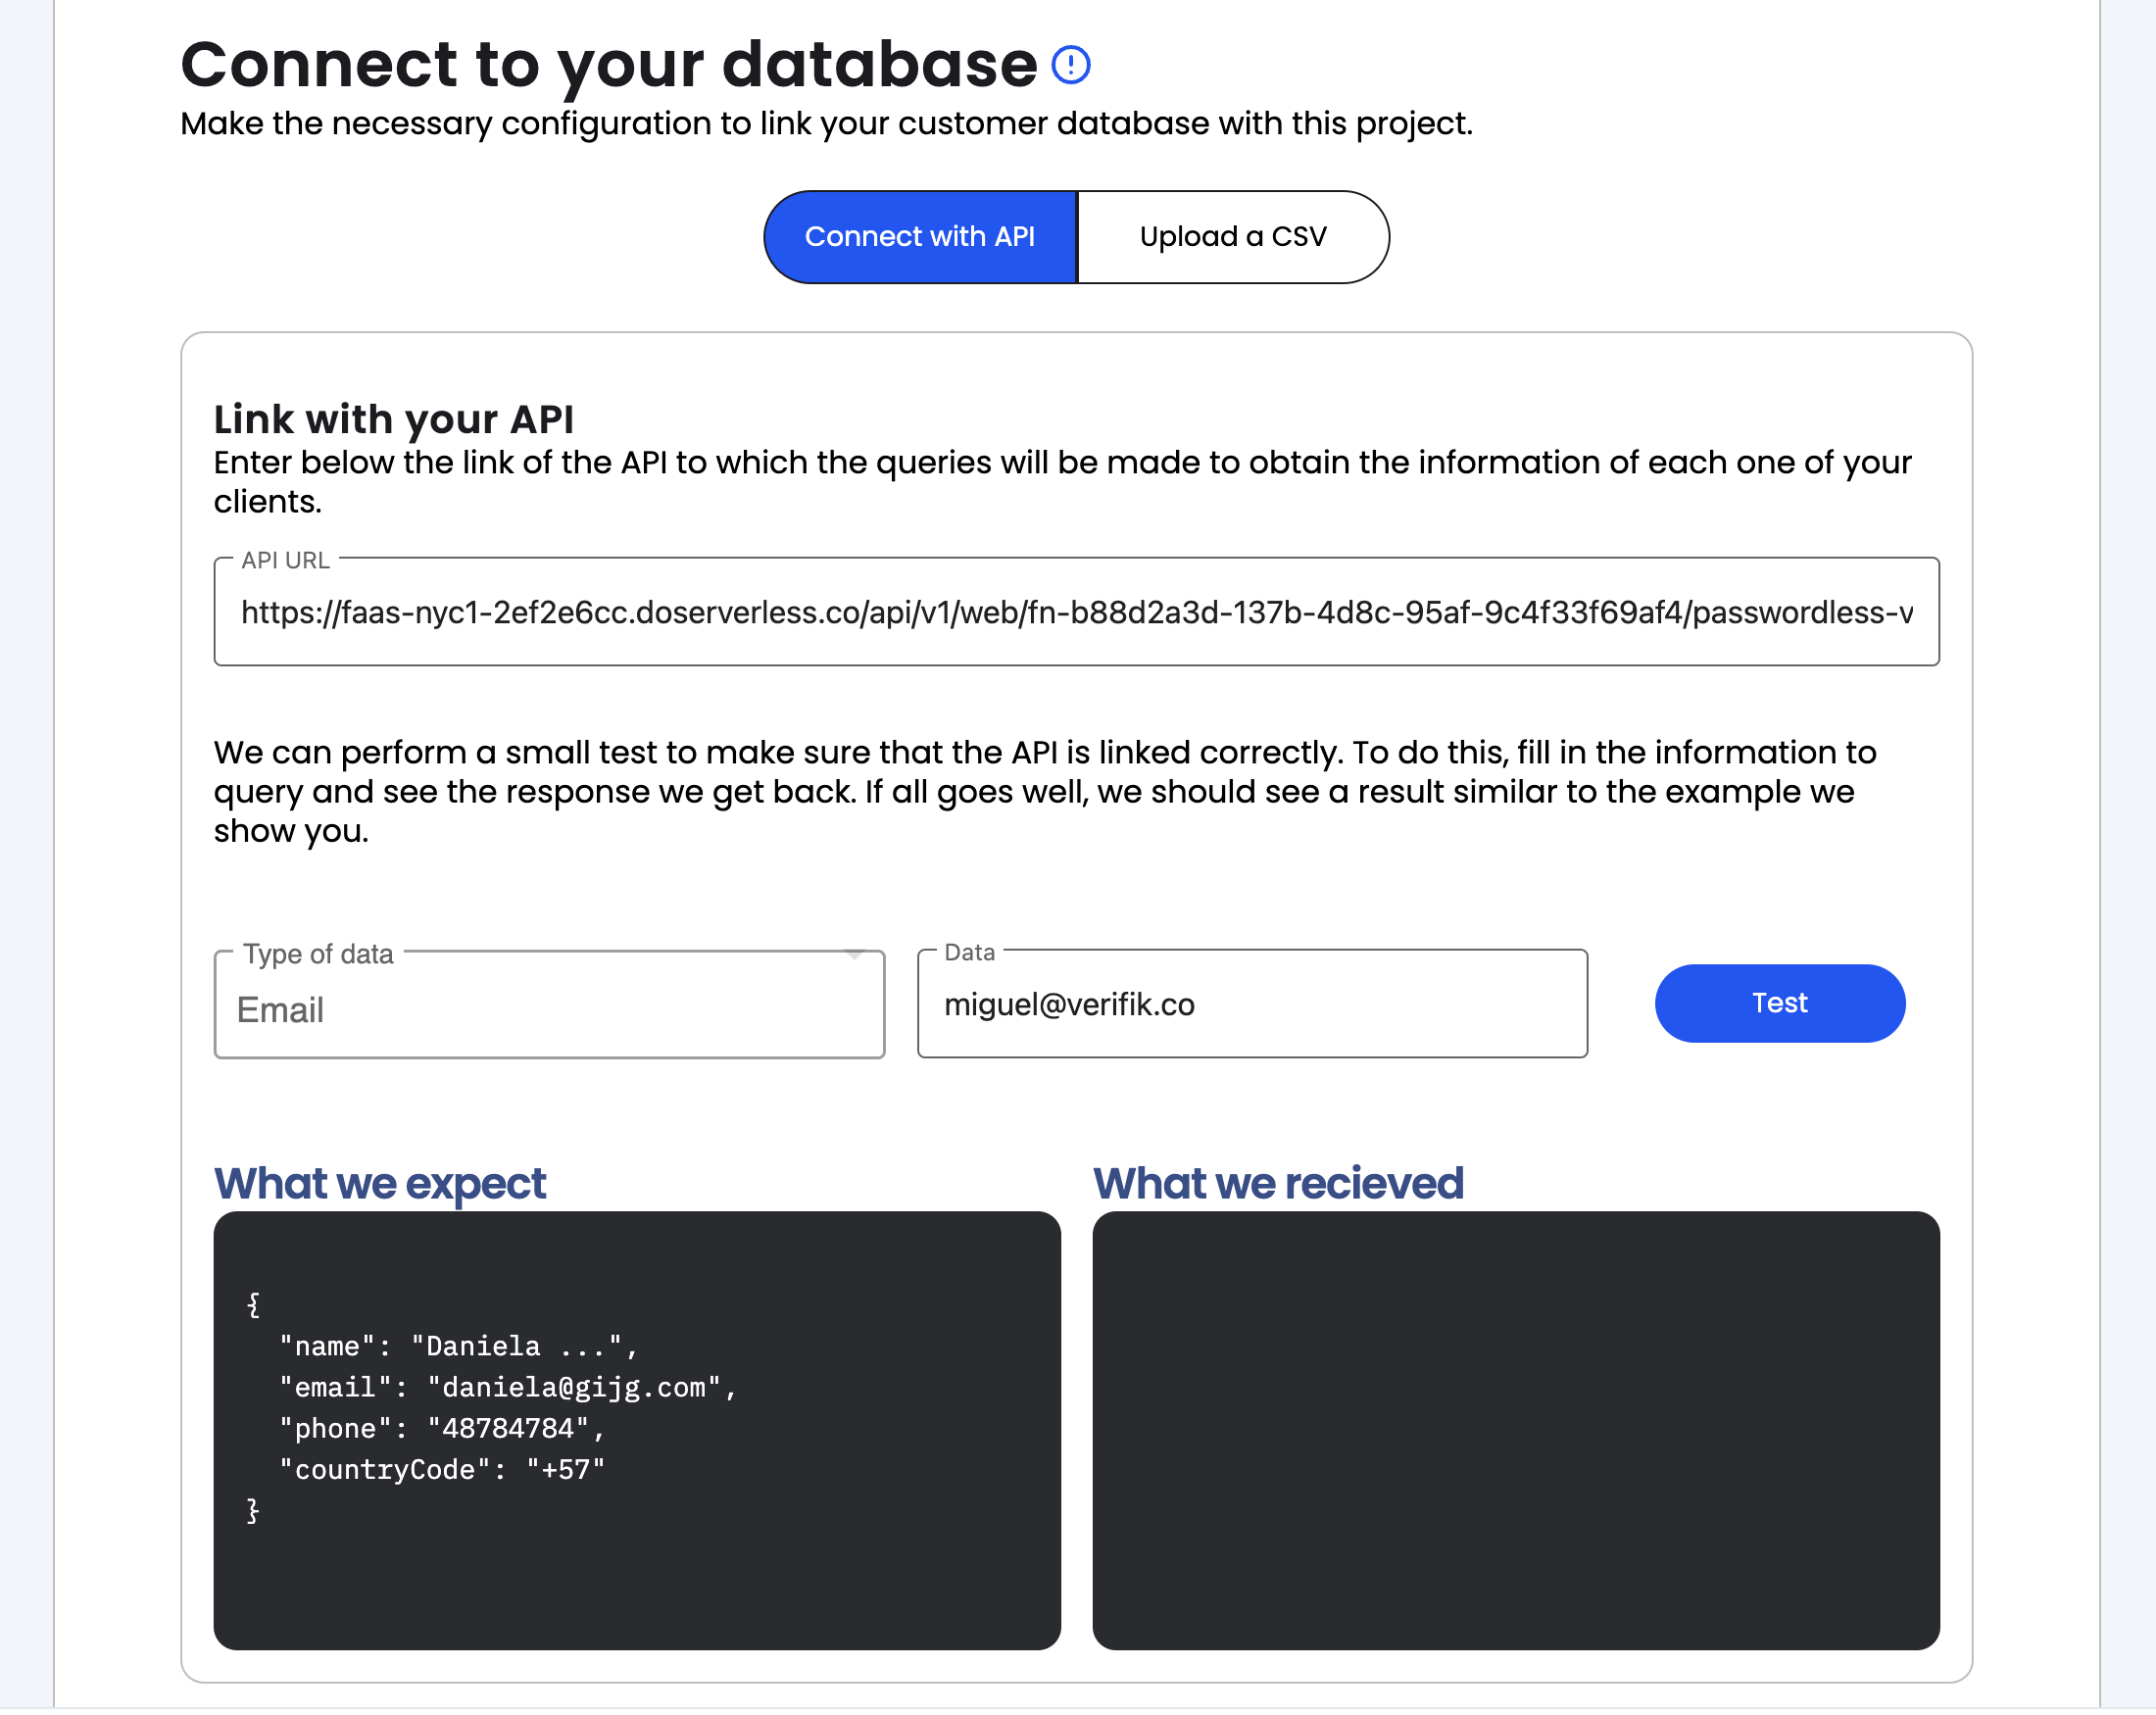Click the Link with your API heading
This screenshot has width=2156, height=1715.
click(x=394, y=419)
